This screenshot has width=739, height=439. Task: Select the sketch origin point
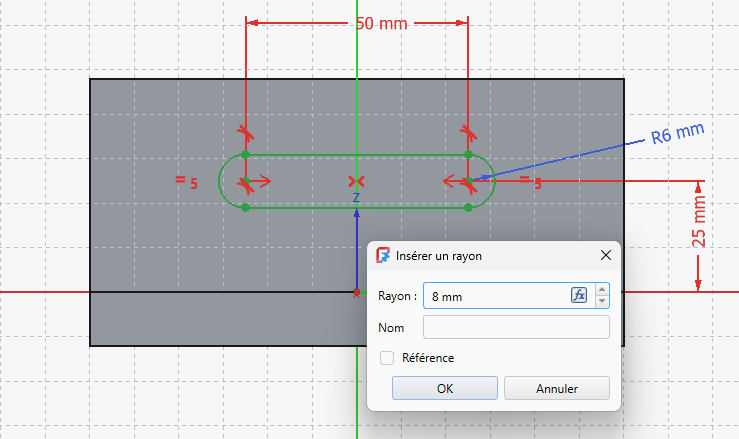tap(357, 292)
